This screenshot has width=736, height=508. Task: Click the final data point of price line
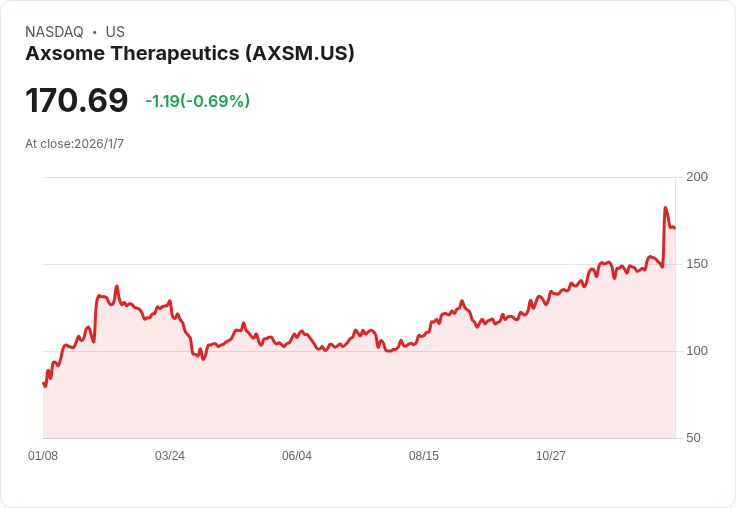pyautogui.click(x=675, y=228)
